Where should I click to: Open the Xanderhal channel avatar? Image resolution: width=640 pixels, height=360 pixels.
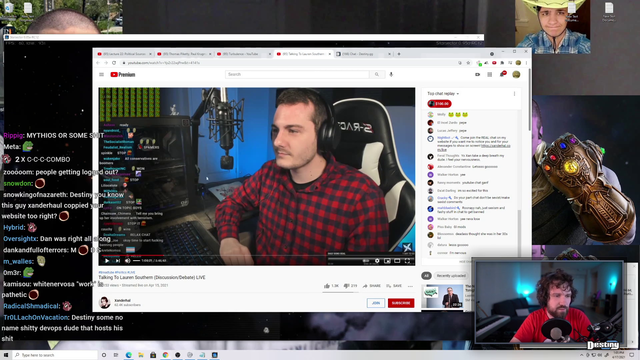click(x=104, y=302)
